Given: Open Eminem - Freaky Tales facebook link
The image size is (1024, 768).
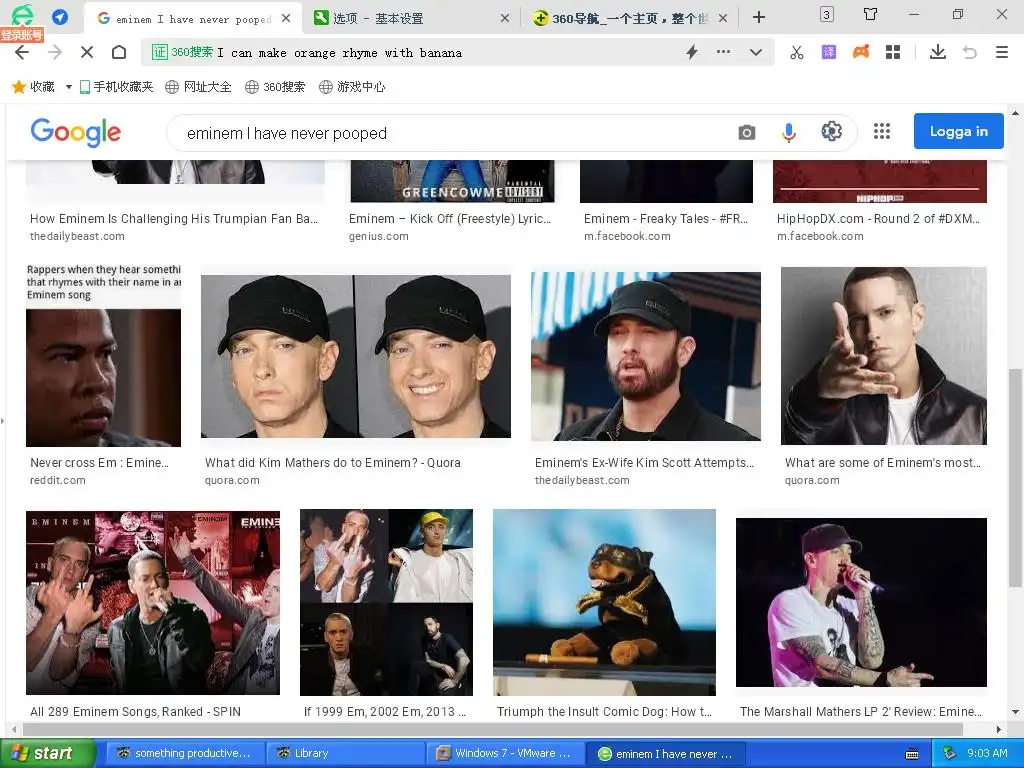Looking at the screenshot, I should click(666, 219).
